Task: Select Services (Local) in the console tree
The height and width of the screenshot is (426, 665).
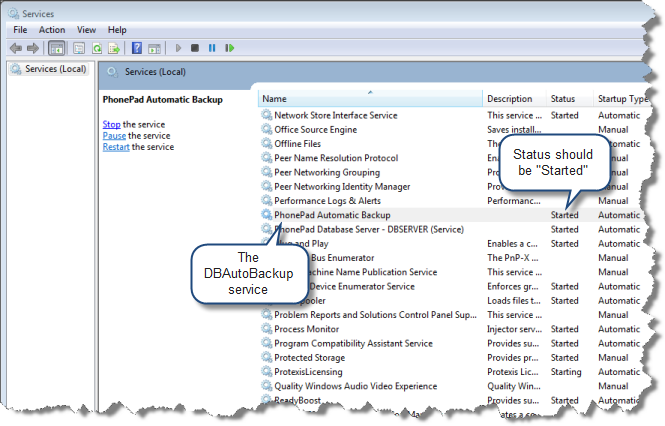Action: (x=55, y=69)
